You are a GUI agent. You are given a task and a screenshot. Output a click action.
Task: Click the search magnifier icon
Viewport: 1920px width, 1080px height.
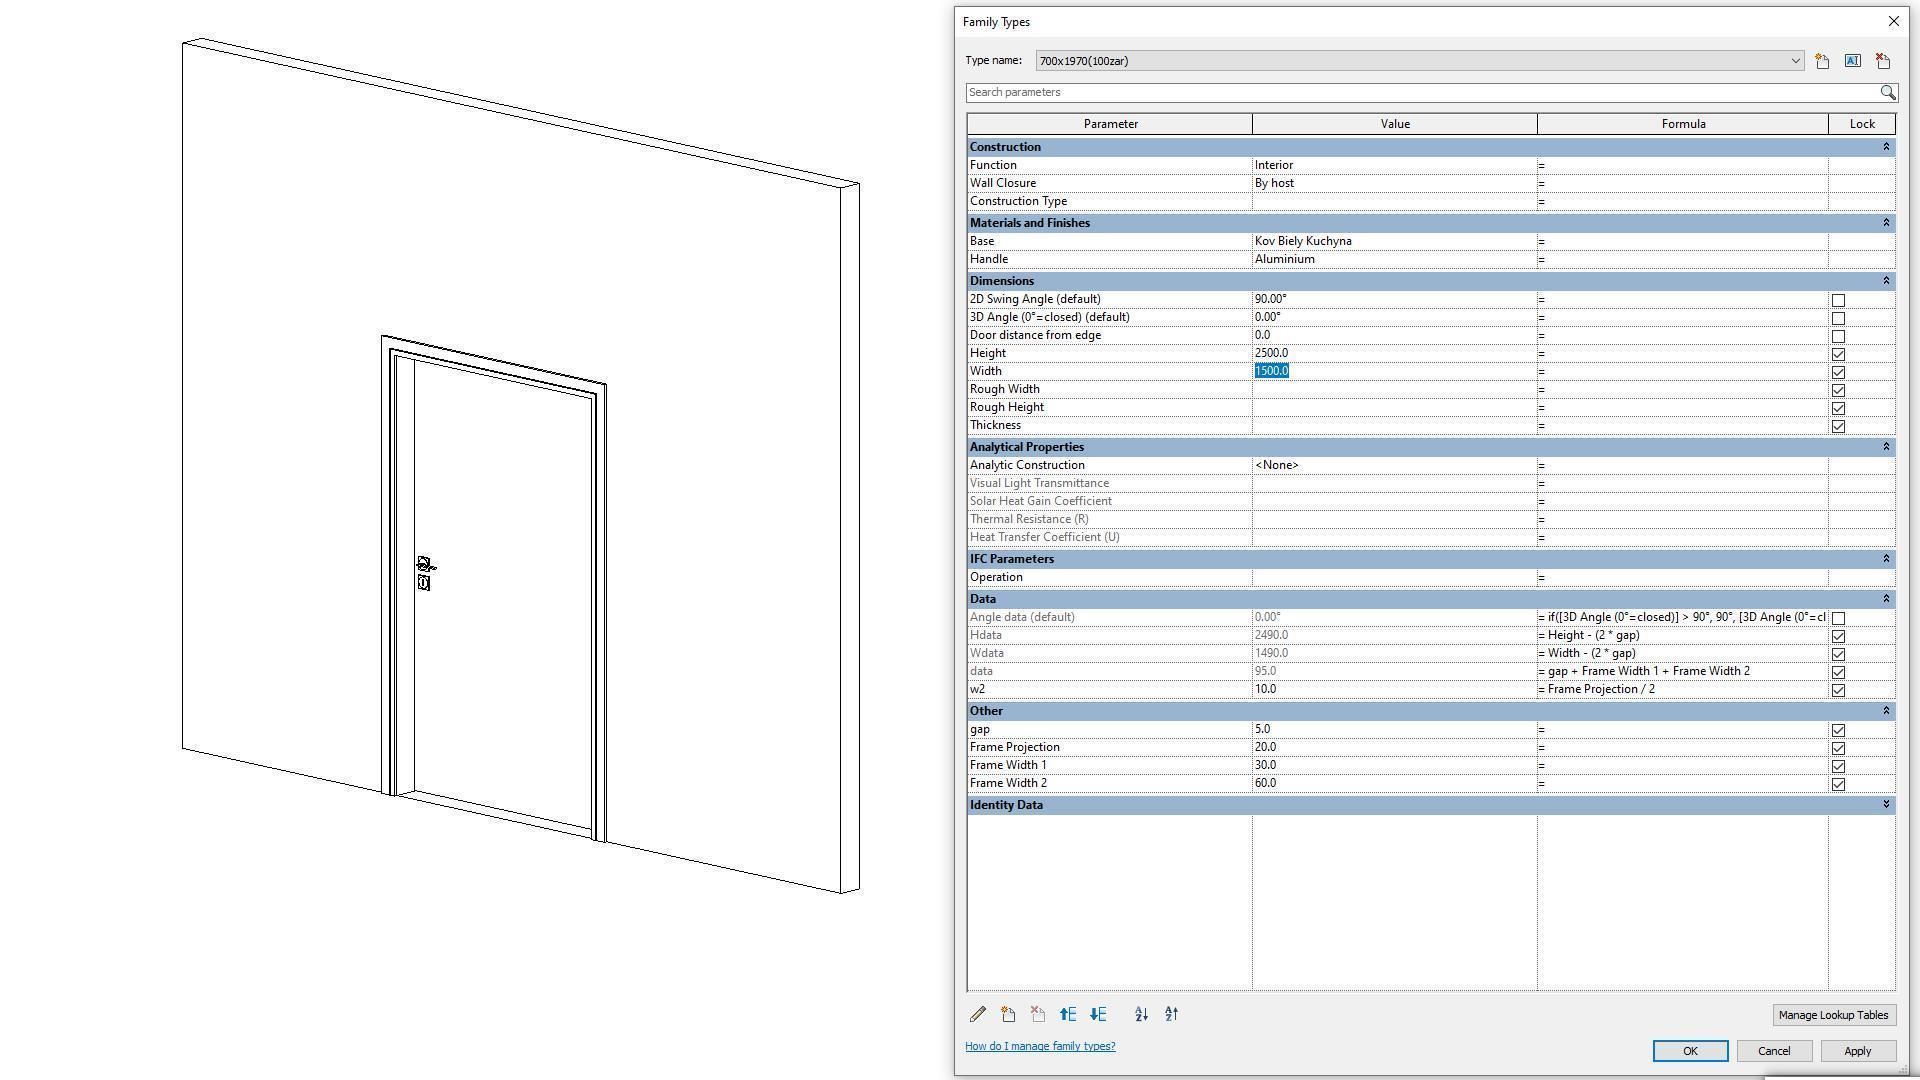click(x=1887, y=92)
